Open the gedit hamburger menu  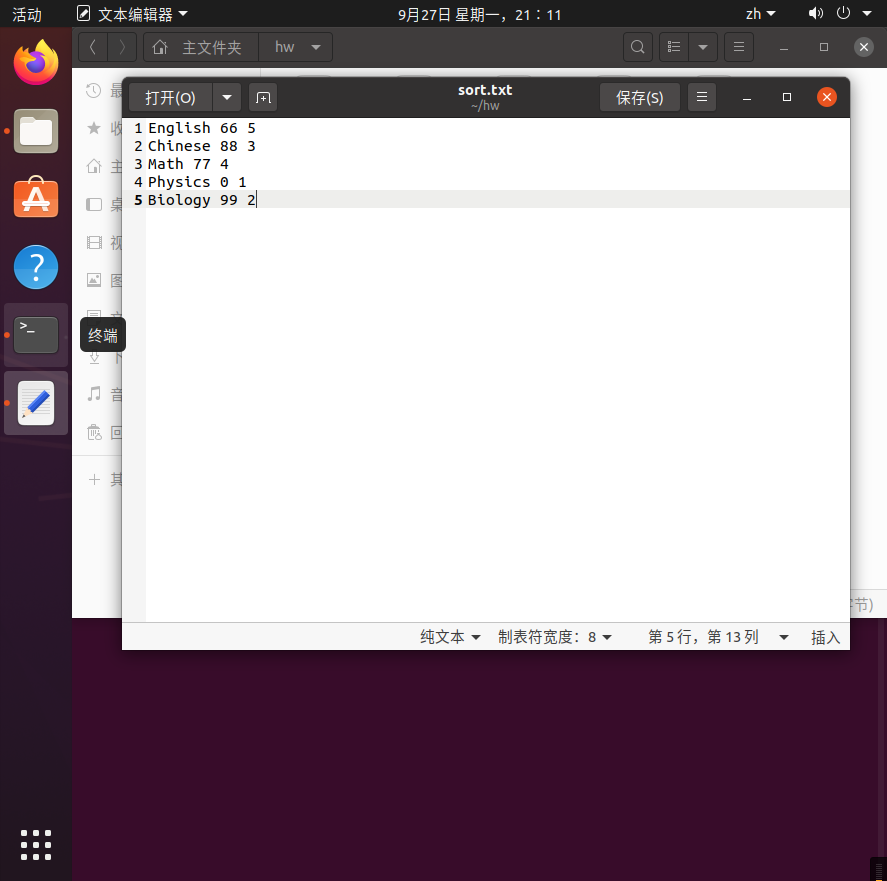tap(701, 97)
